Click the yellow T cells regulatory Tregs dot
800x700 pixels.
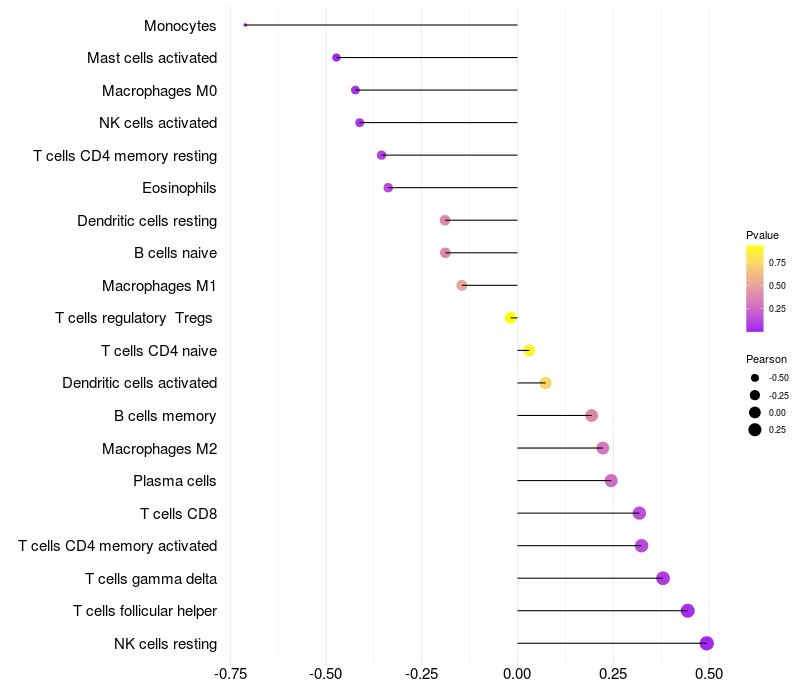point(510,318)
